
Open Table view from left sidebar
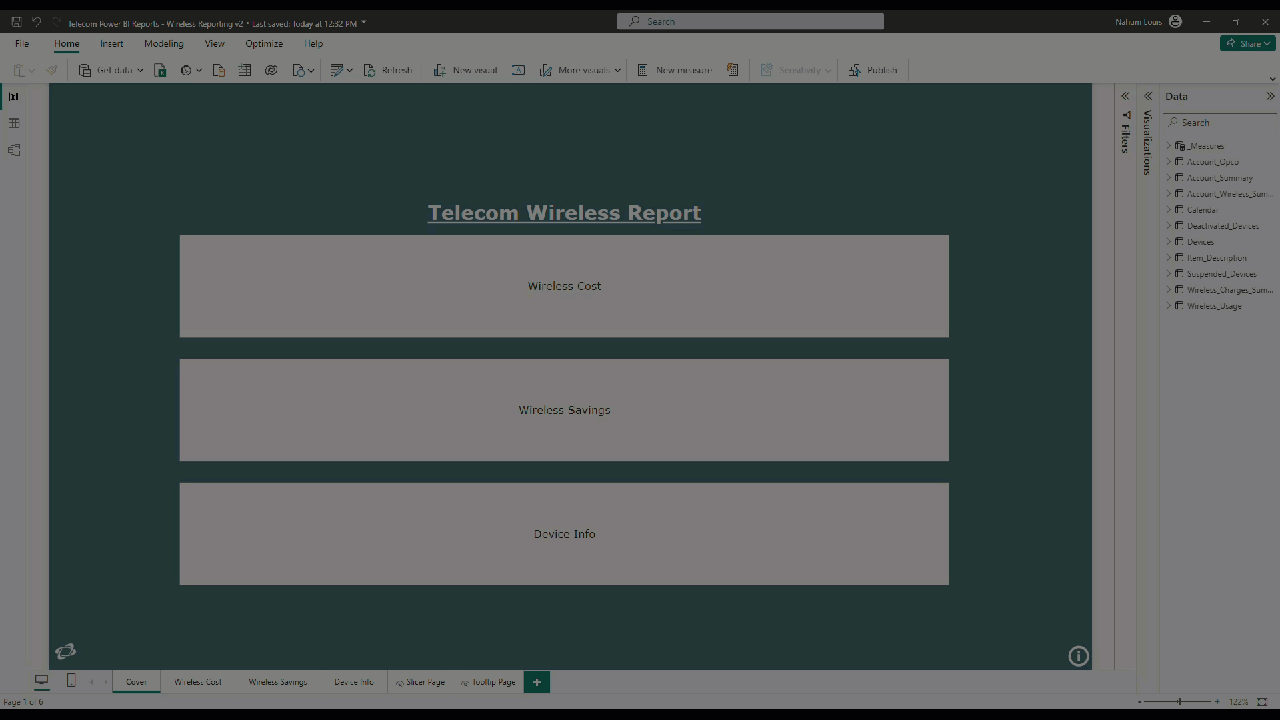14,123
